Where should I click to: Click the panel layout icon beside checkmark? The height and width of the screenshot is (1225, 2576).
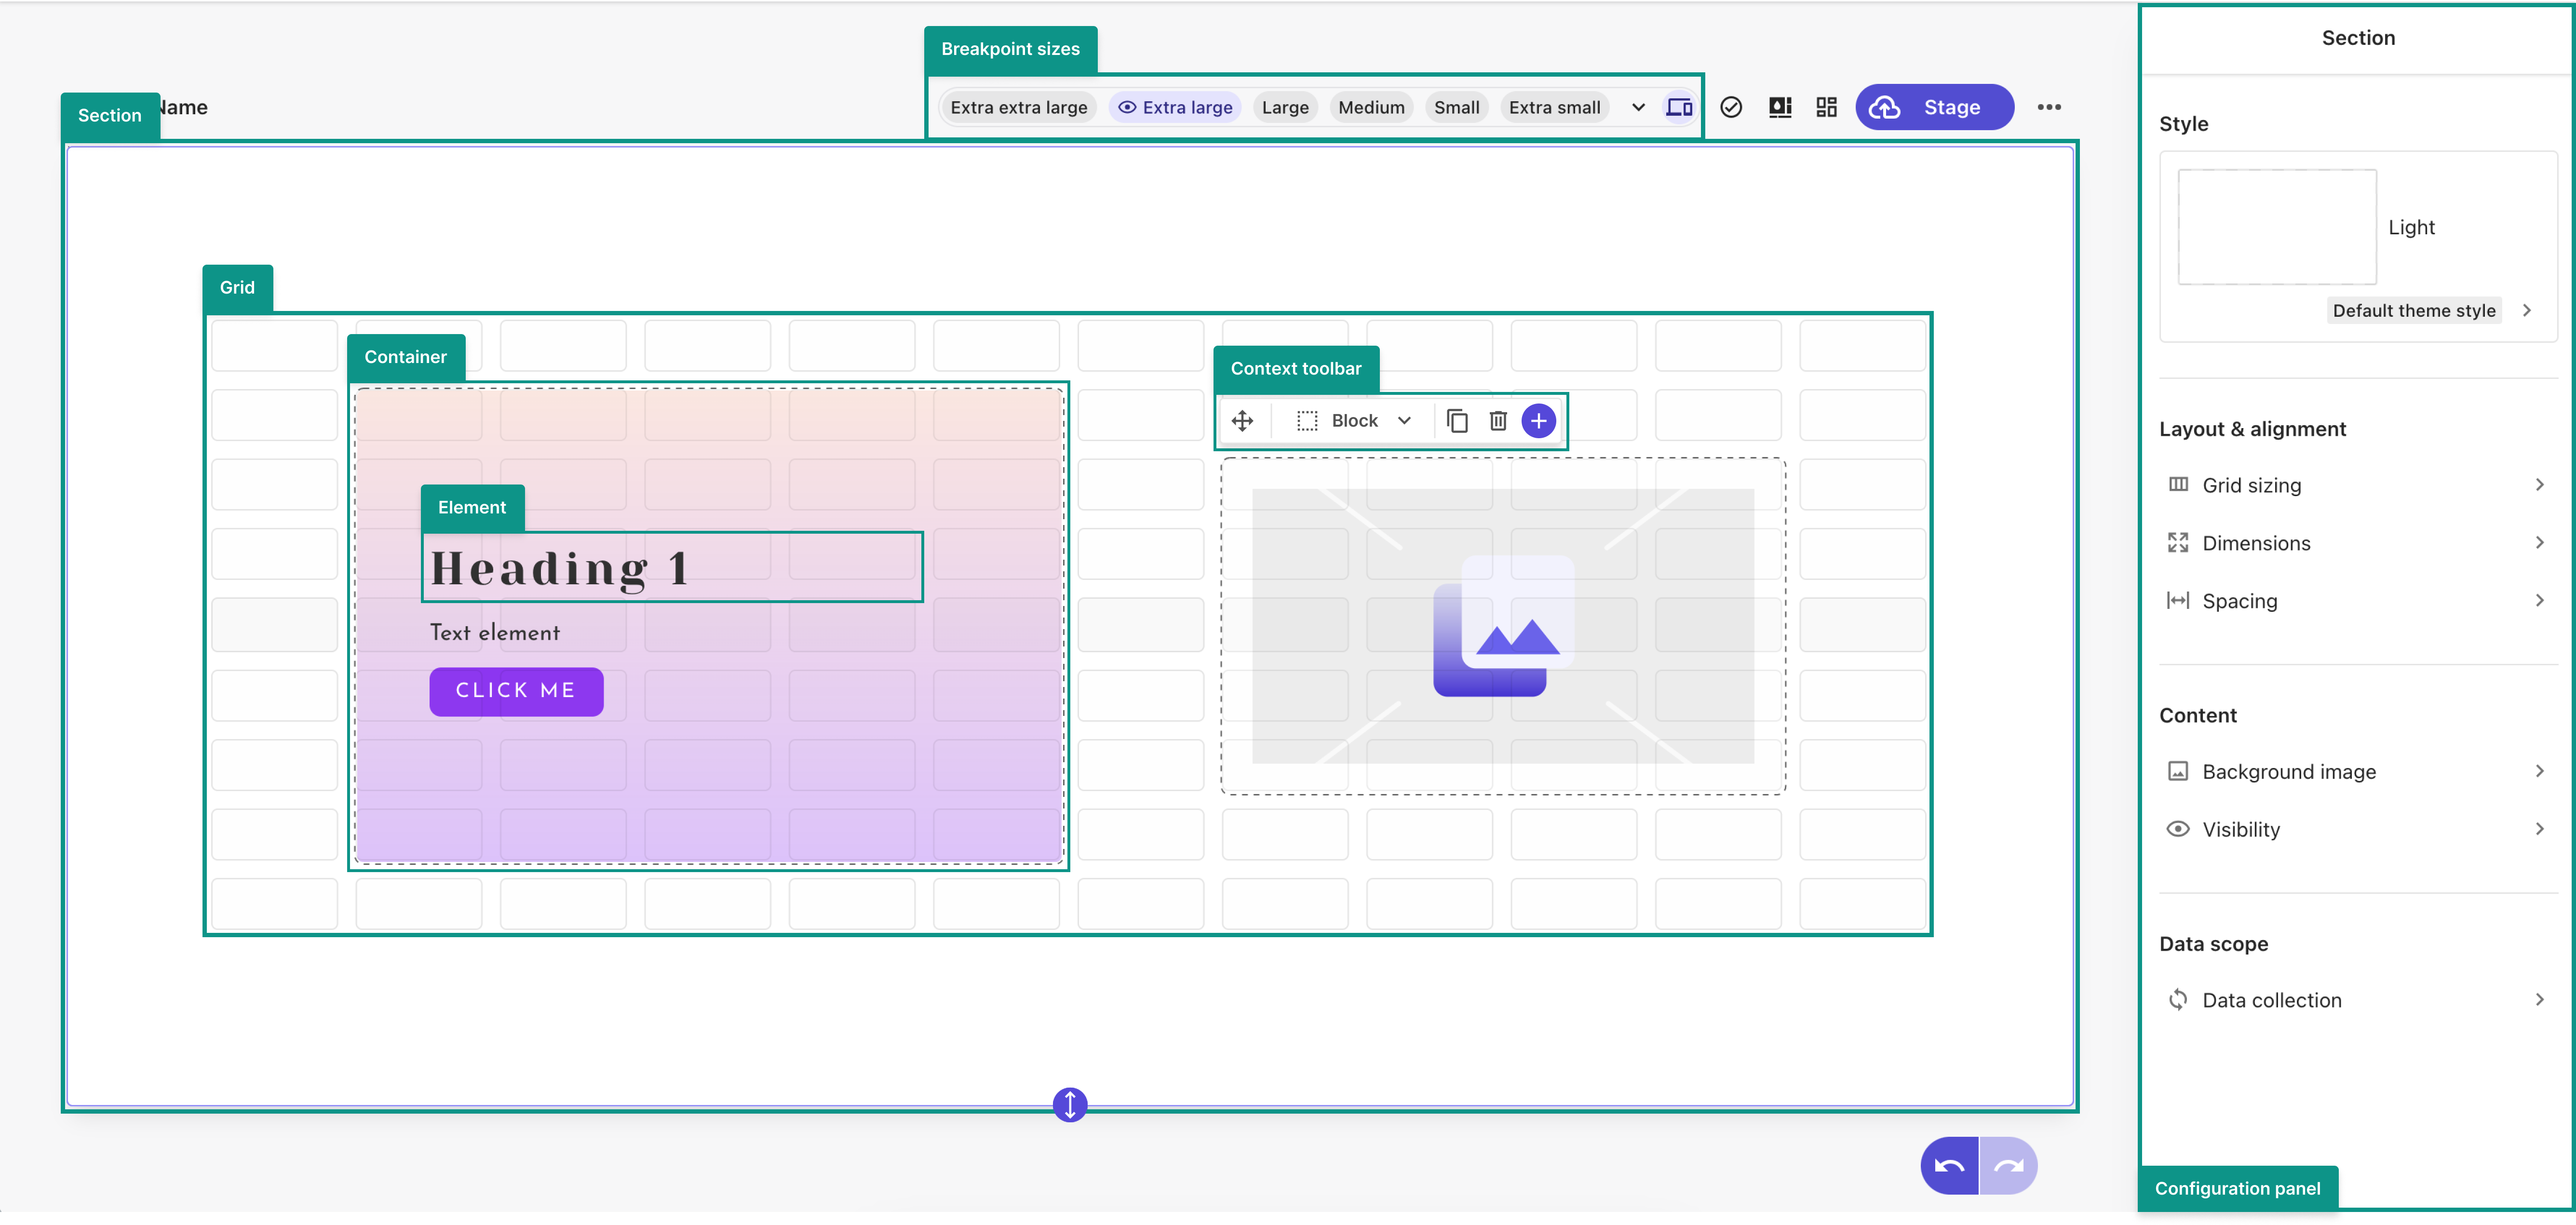[x=1780, y=107]
